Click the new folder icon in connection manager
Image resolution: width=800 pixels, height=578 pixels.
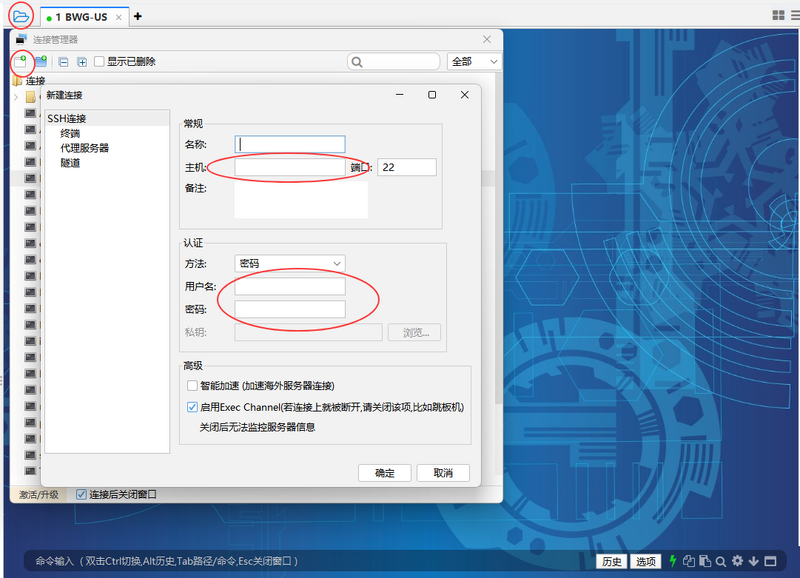[40, 61]
